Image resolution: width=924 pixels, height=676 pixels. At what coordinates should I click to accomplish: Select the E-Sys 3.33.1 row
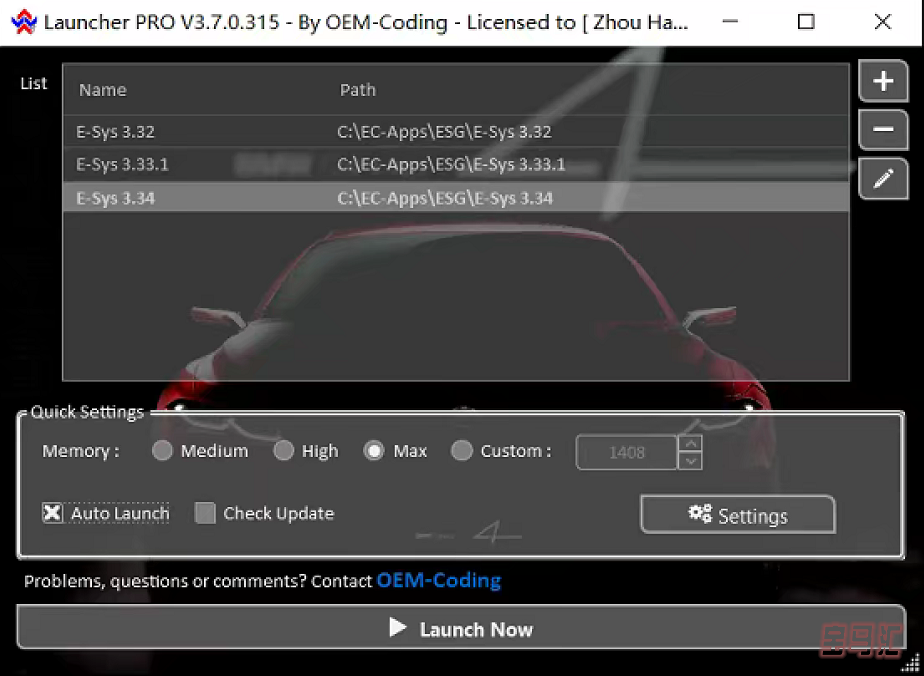point(456,164)
